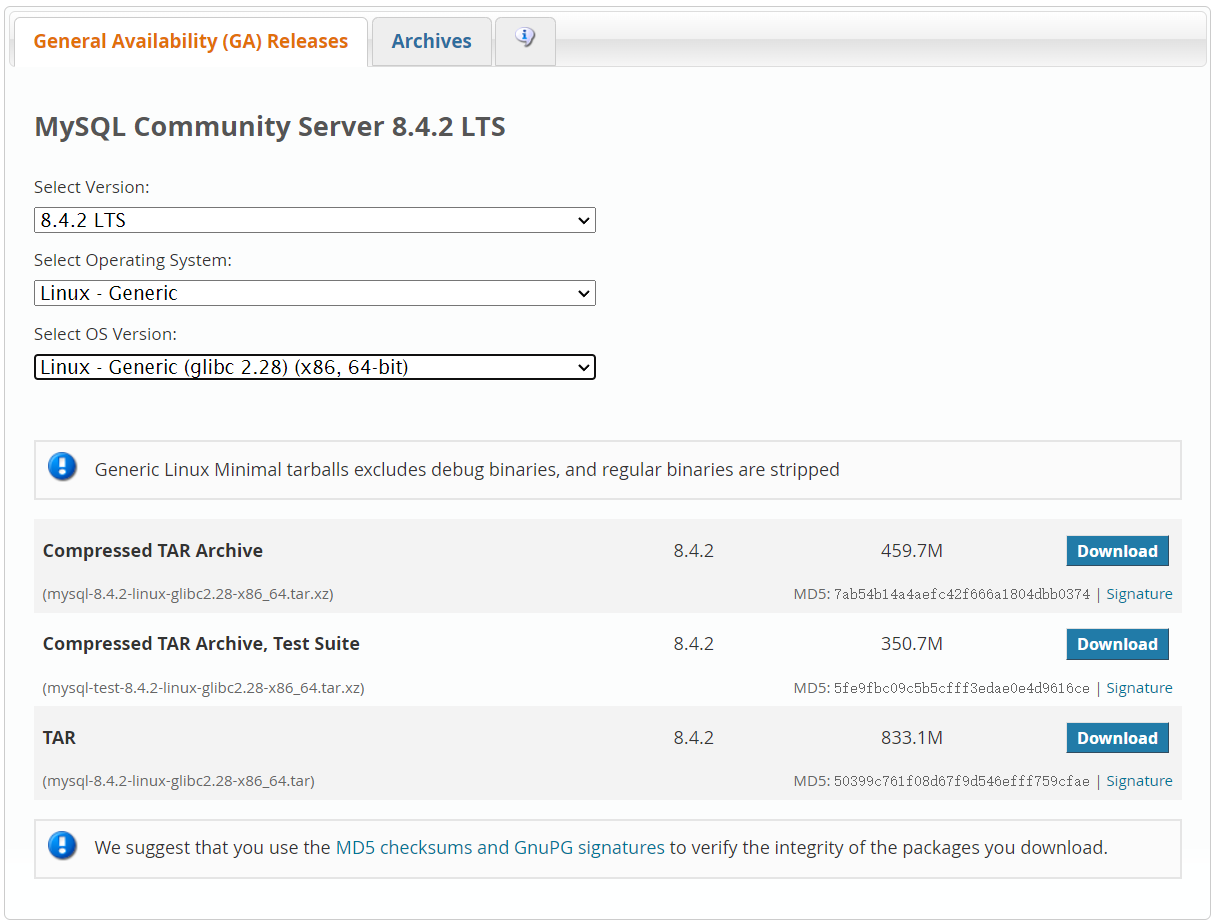
Task: Open the dropdown arrow on Select Version
Action: (x=584, y=220)
